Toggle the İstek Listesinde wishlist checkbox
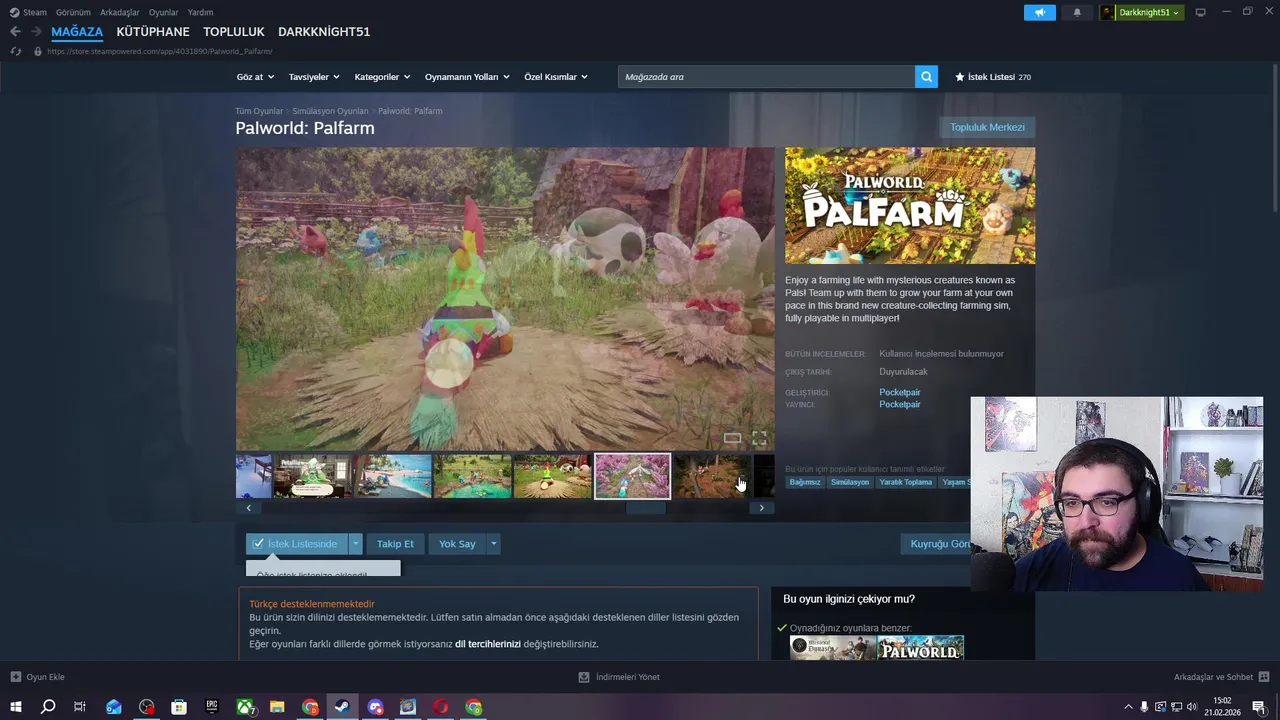 tap(258, 544)
